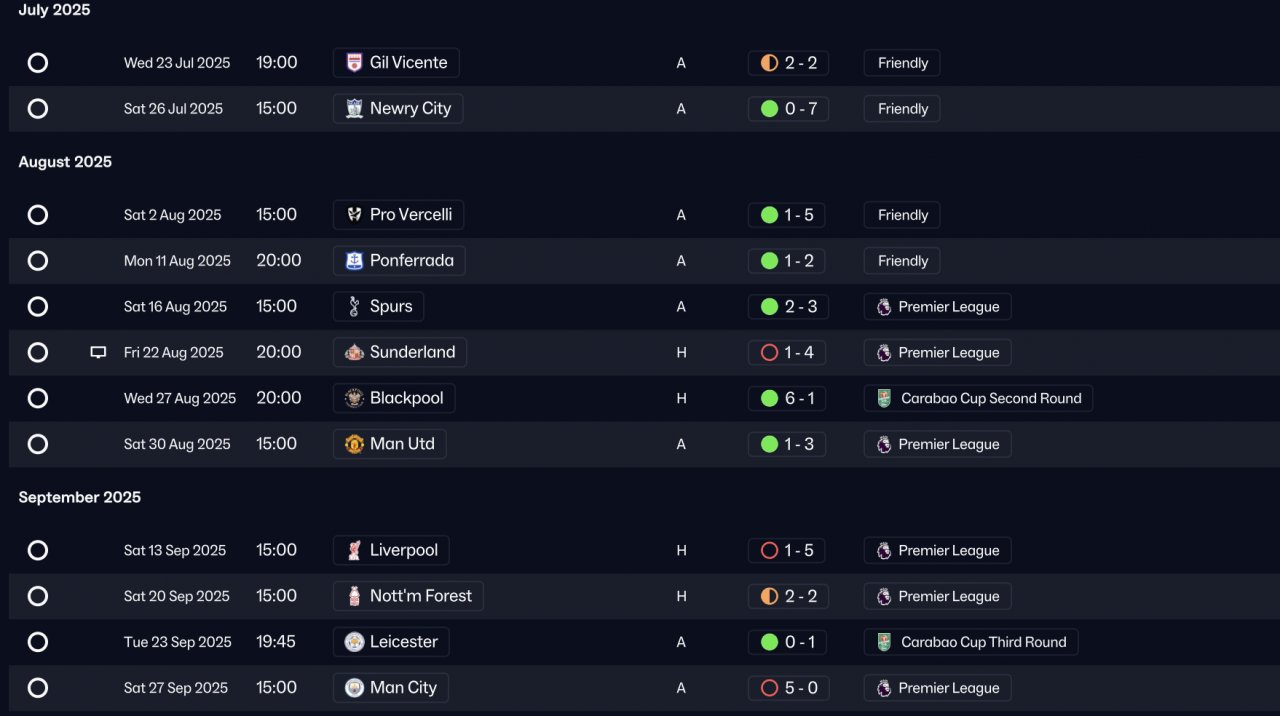Screen dimensions: 1280x716
Task: Click Premier League logo on Spurs fixture
Action: point(884,307)
